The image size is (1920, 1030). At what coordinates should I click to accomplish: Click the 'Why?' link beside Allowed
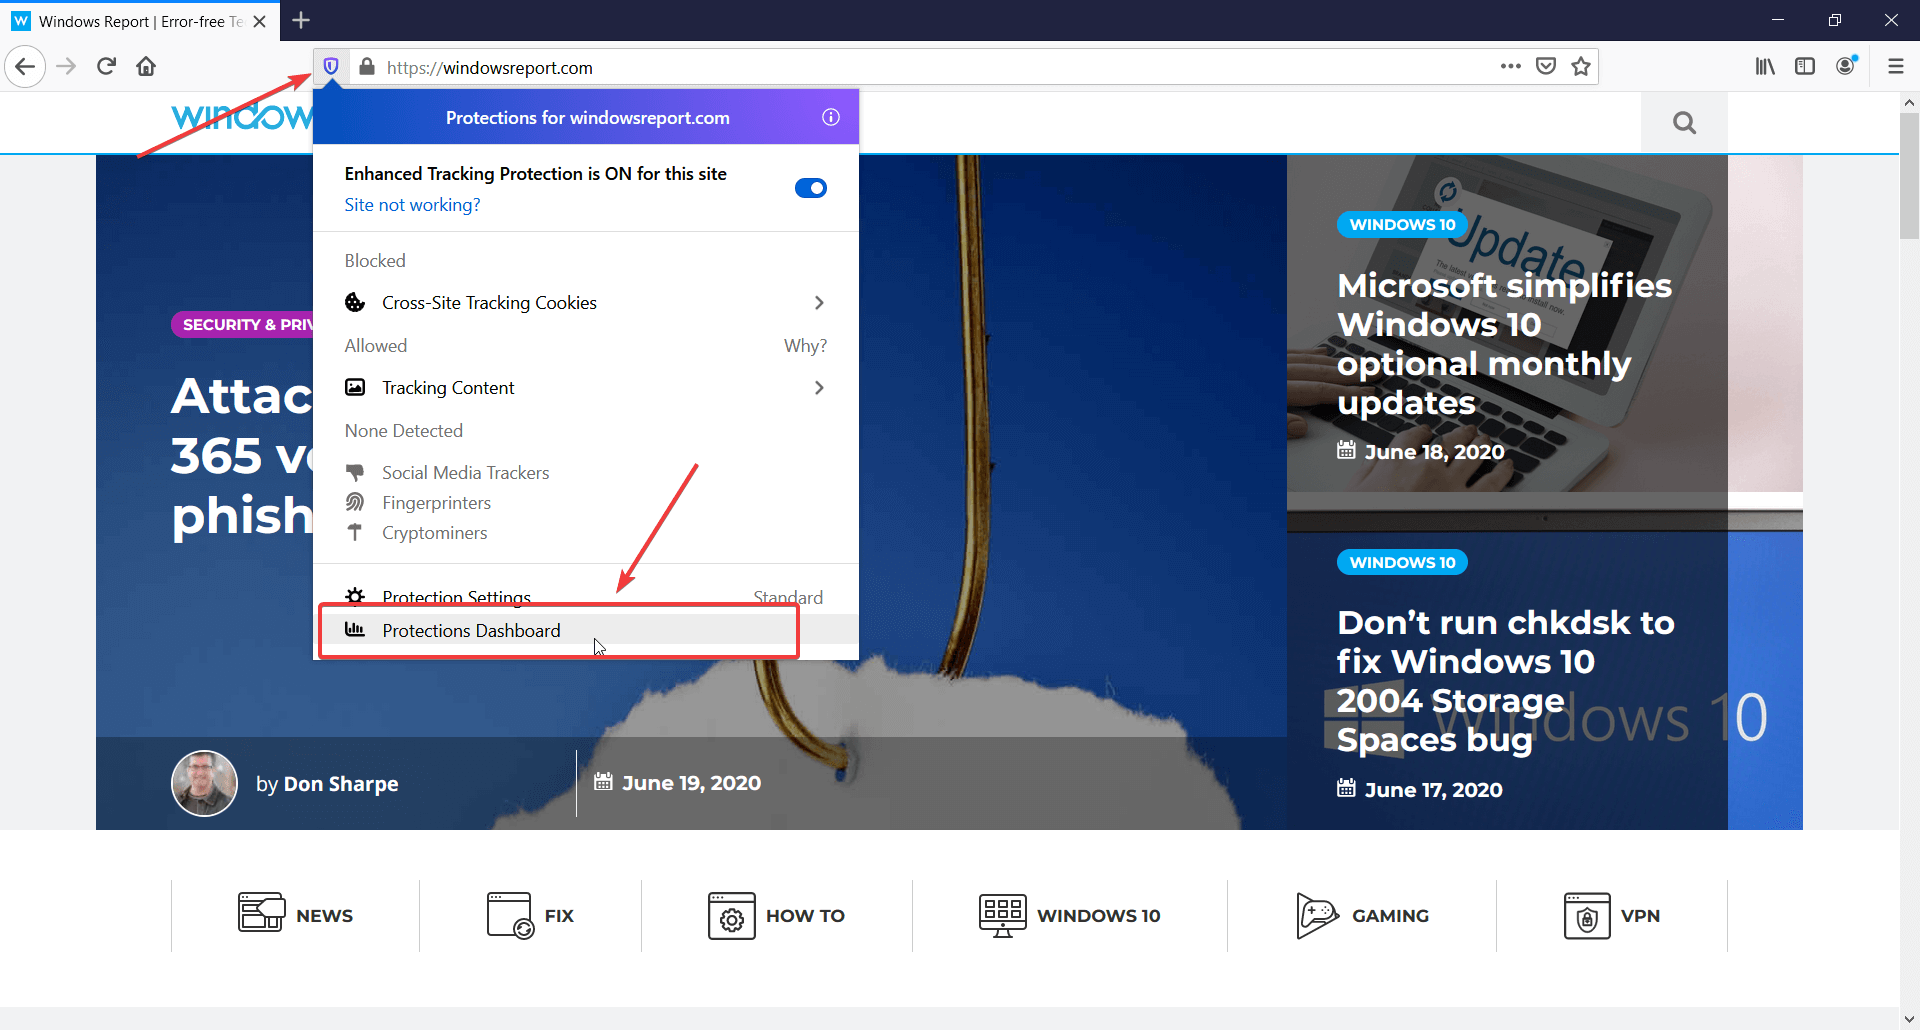[x=805, y=346]
